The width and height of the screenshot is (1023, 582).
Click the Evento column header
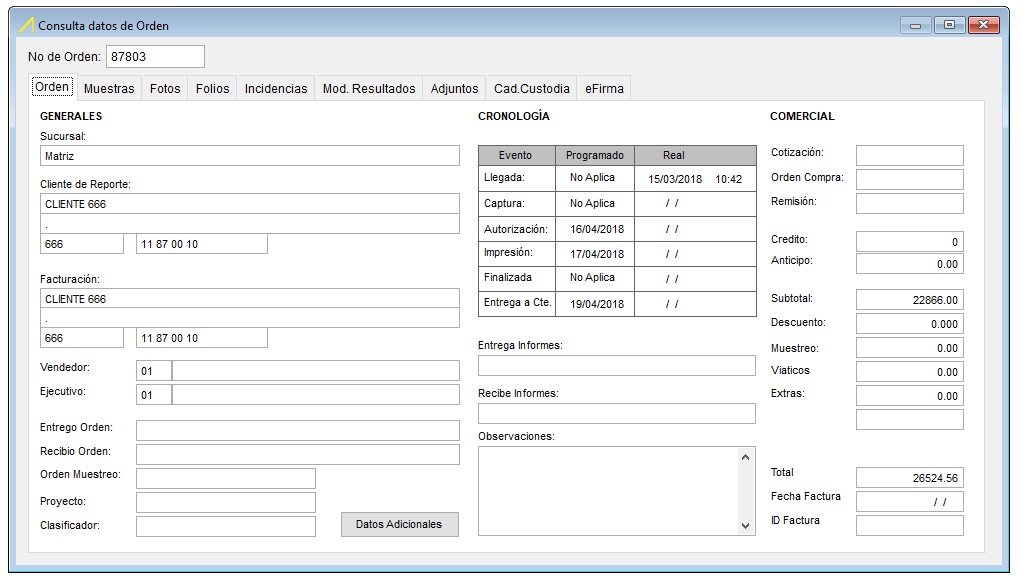point(516,155)
